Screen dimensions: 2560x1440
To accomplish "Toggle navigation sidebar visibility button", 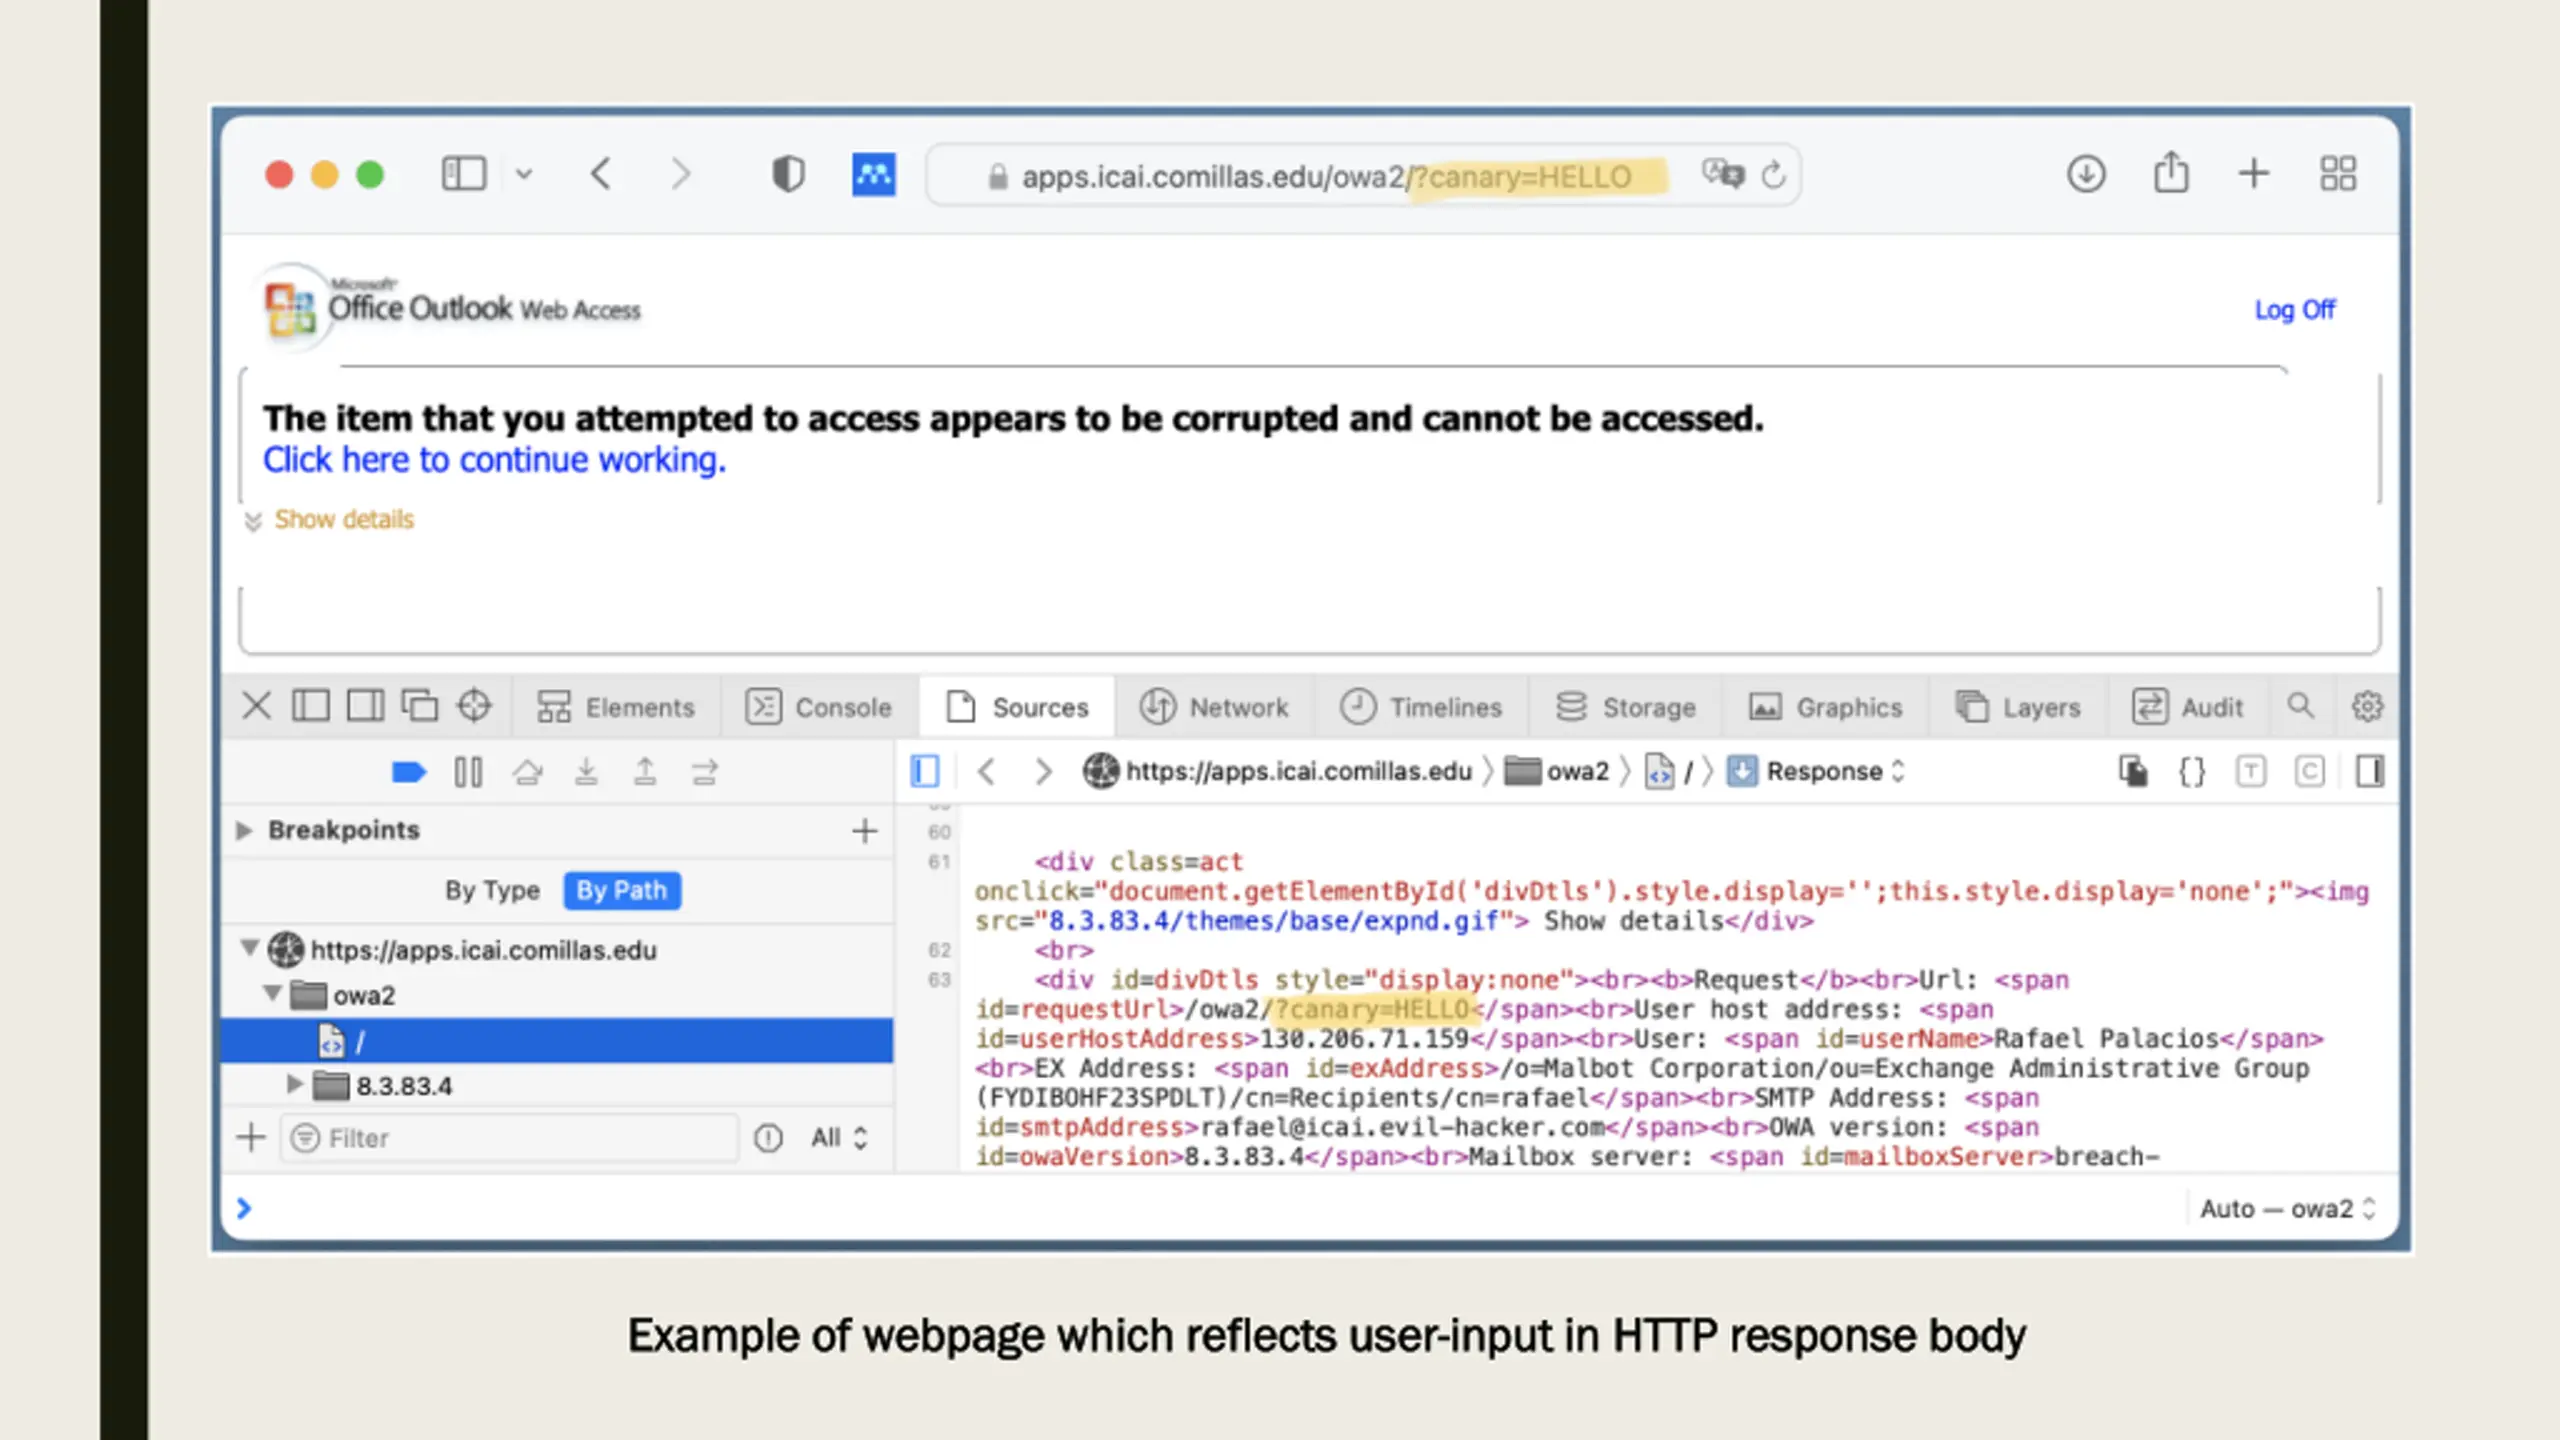I will [x=925, y=771].
